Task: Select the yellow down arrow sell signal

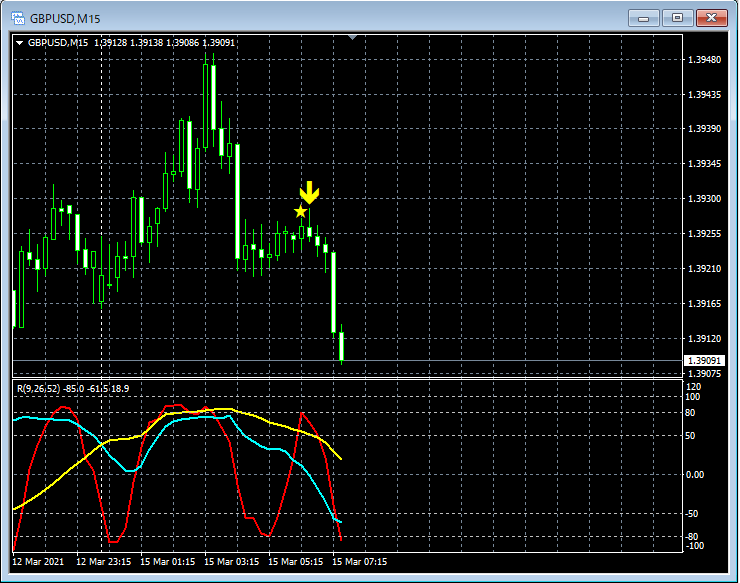Action: click(310, 193)
